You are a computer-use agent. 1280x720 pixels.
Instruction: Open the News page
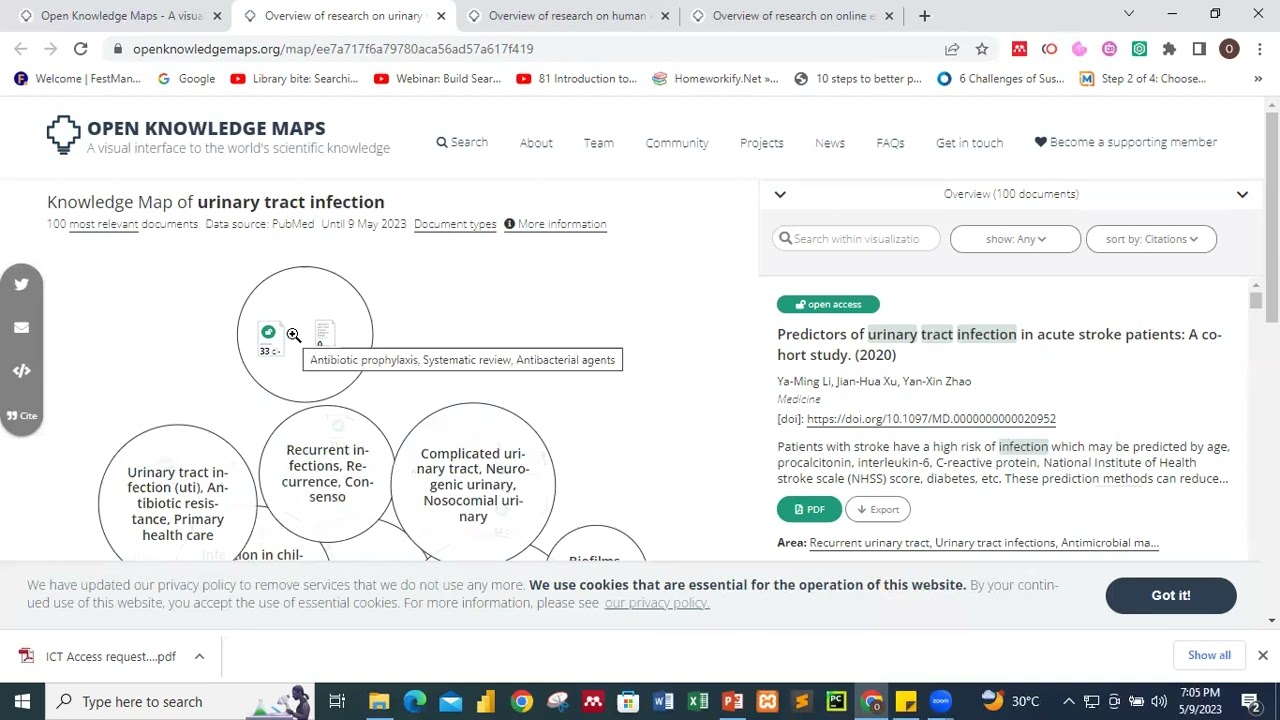pos(830,143)
